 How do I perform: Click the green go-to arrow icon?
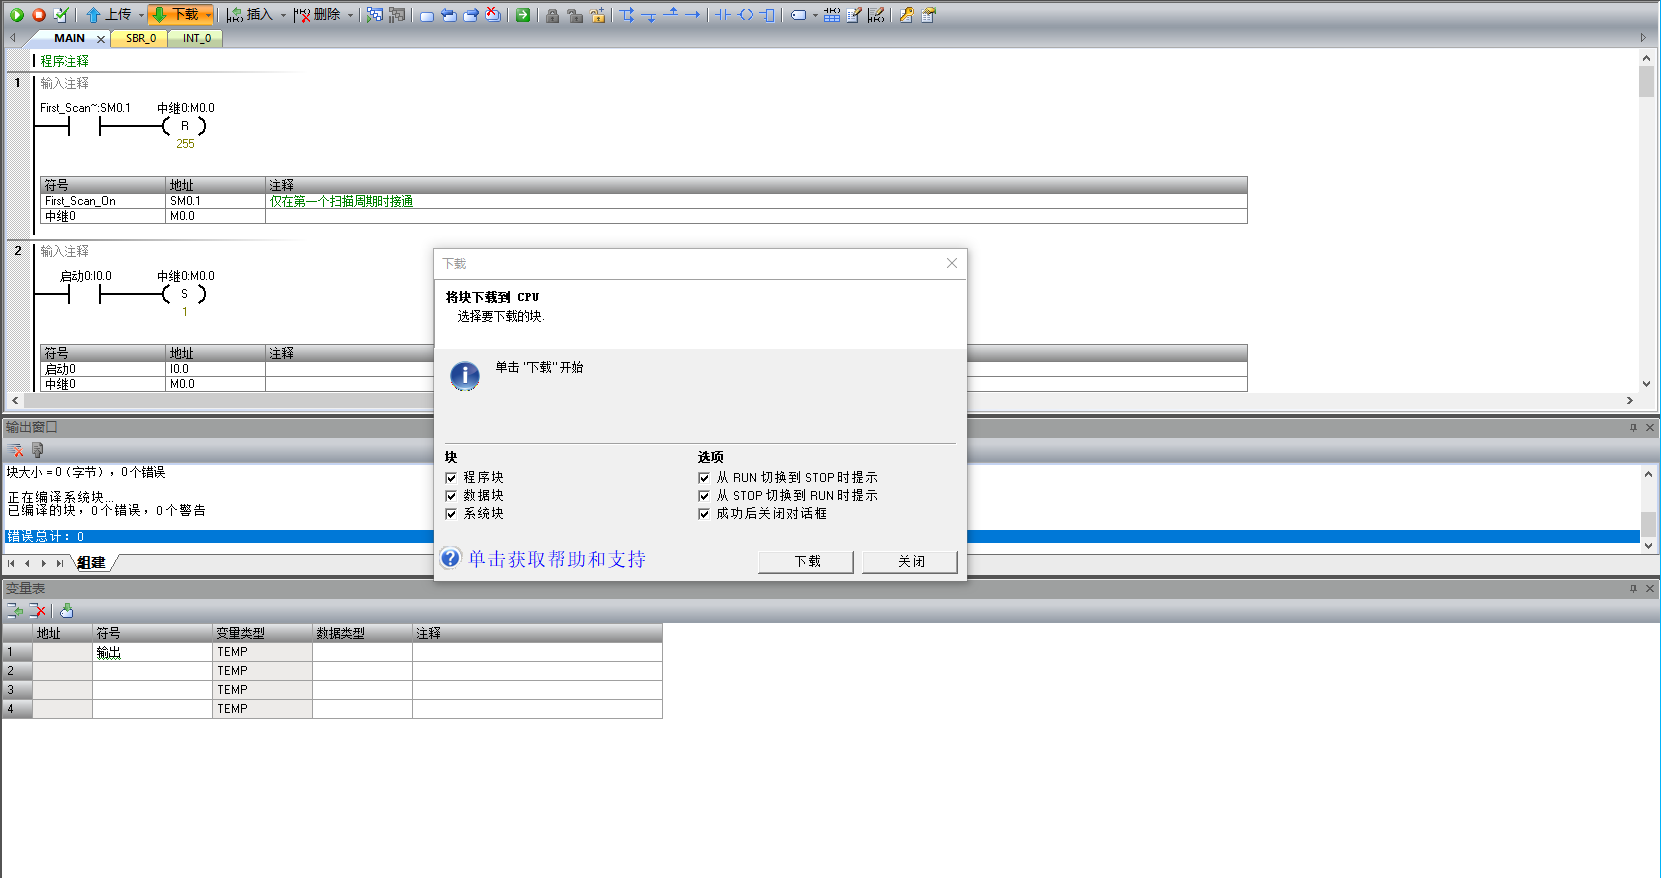[523, 15]
